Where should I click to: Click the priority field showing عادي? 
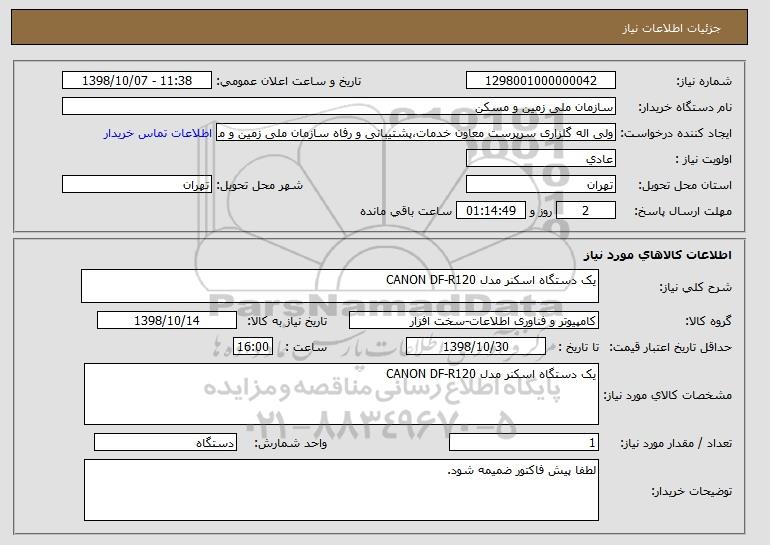(541, 159)
